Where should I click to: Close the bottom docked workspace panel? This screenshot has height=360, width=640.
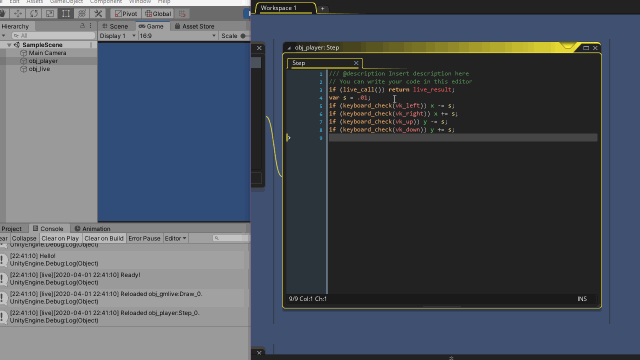[259, 353]
